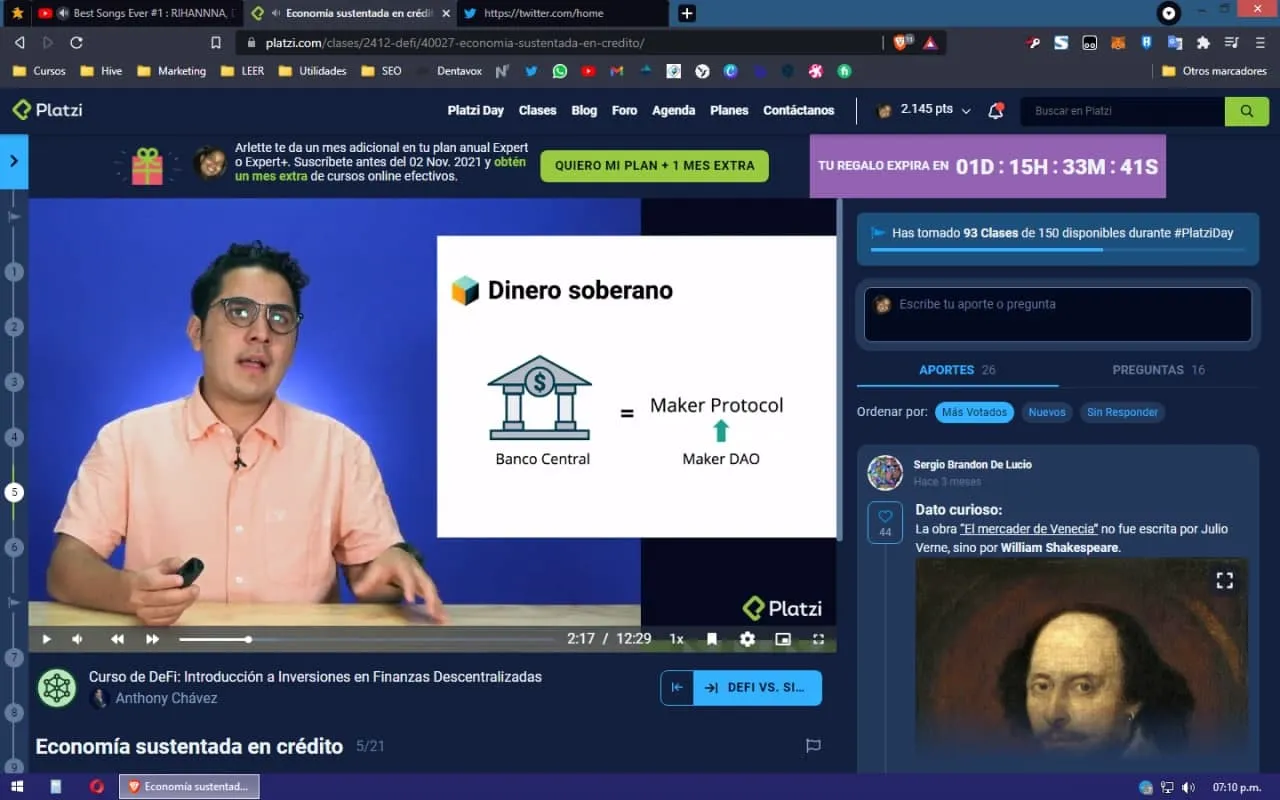This screenshot has width=1280, height=800.
Task: Switch to the YouTube Best Songs Ever tab
Action: tap(138, 13)
